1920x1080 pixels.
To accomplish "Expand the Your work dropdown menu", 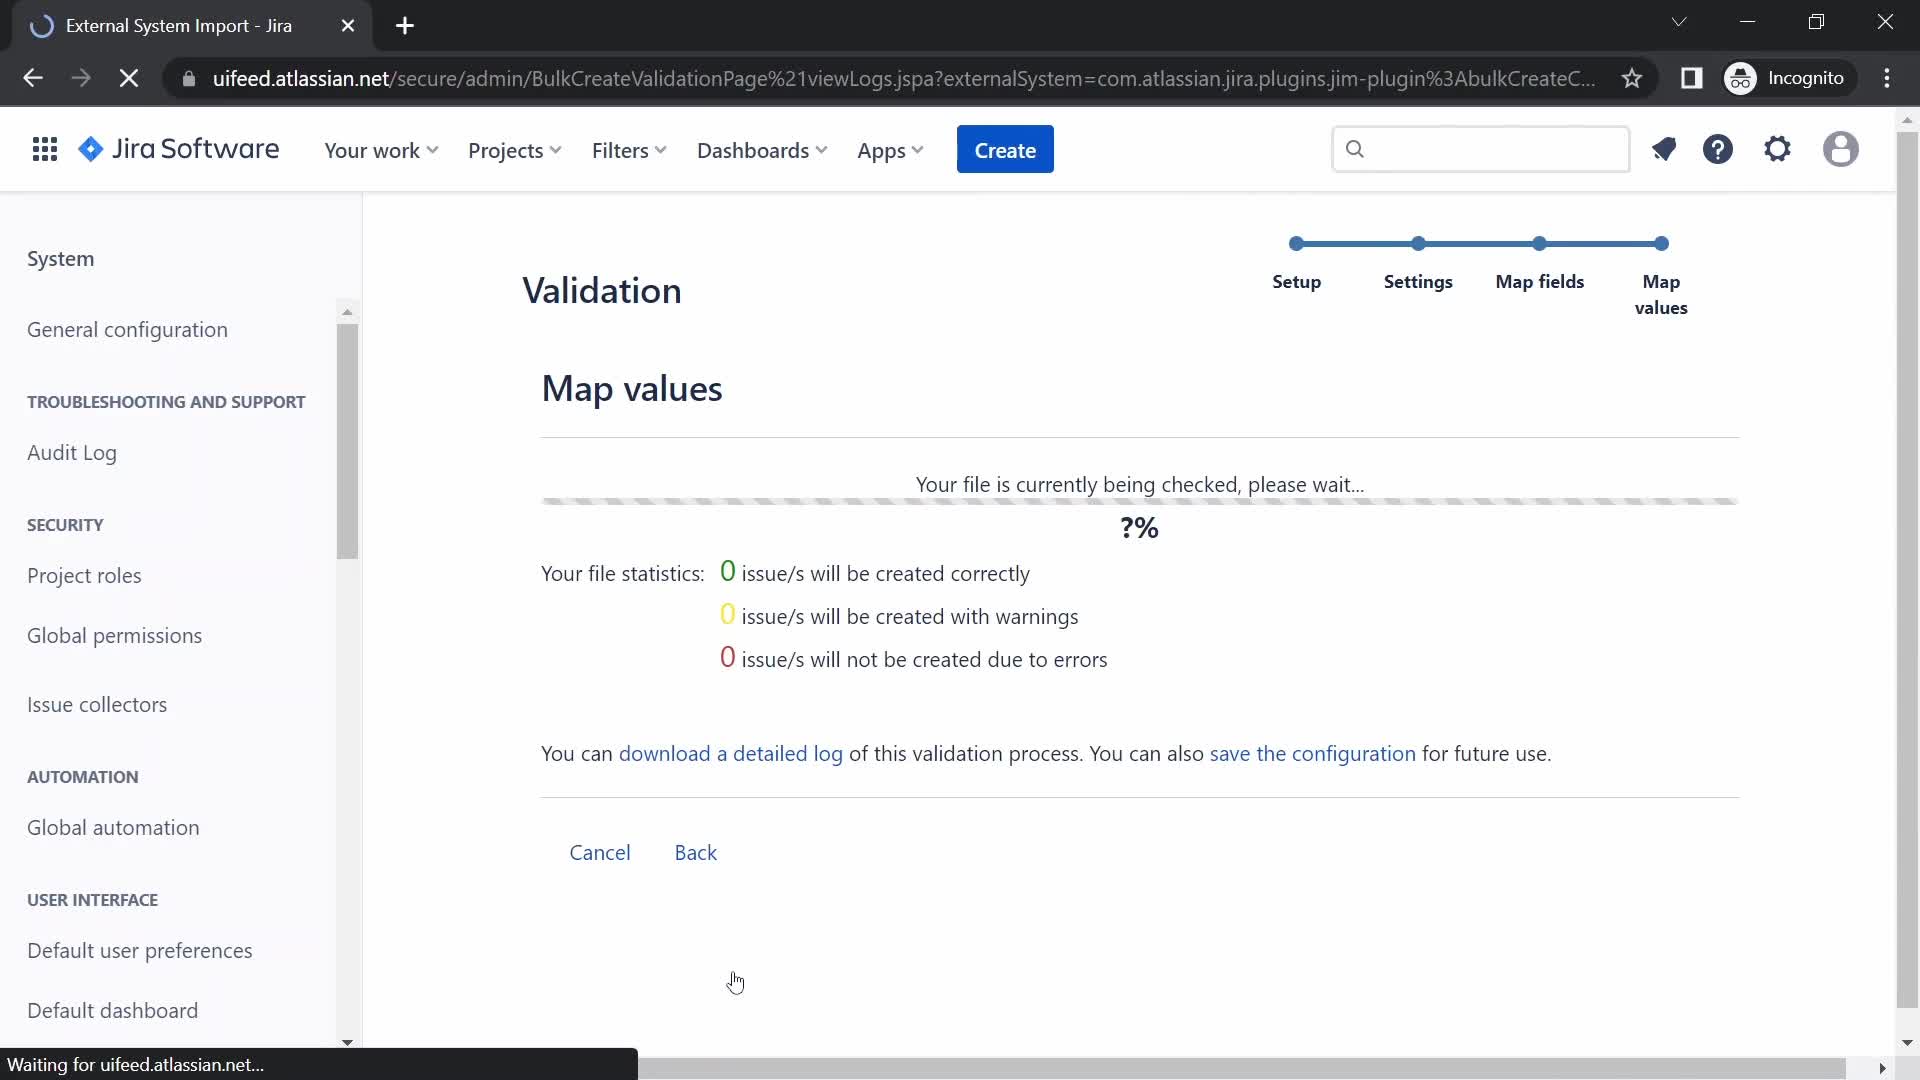I will coord(381,149).
